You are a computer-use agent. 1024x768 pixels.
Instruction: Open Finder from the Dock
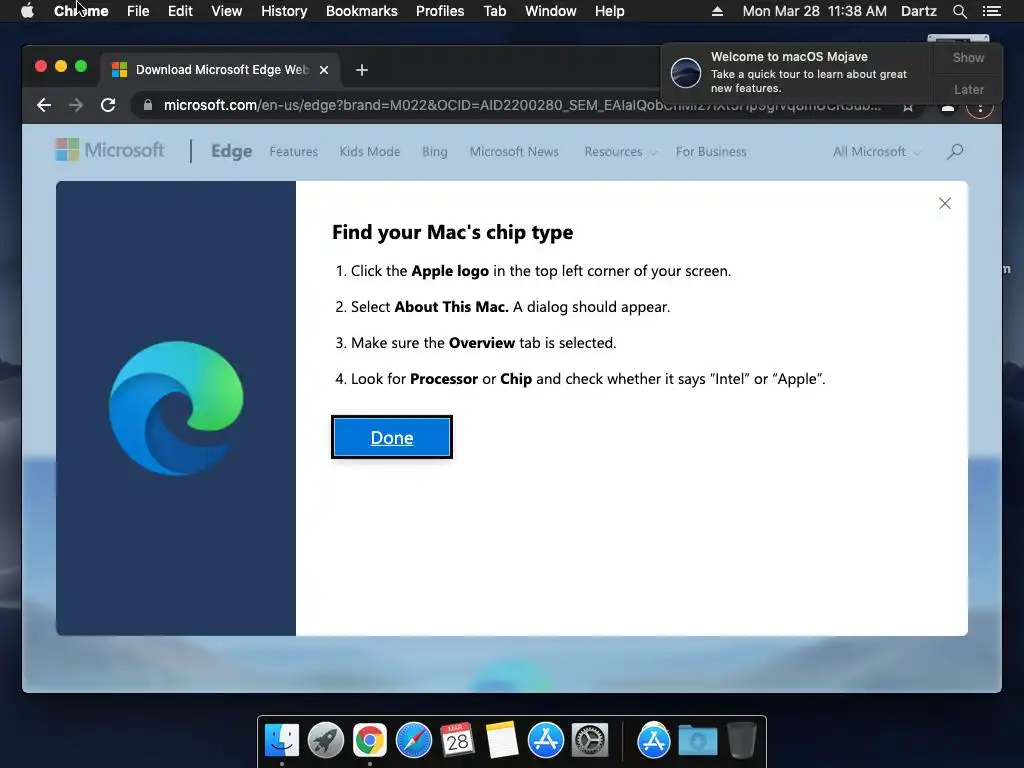click(x=282, y=741)
